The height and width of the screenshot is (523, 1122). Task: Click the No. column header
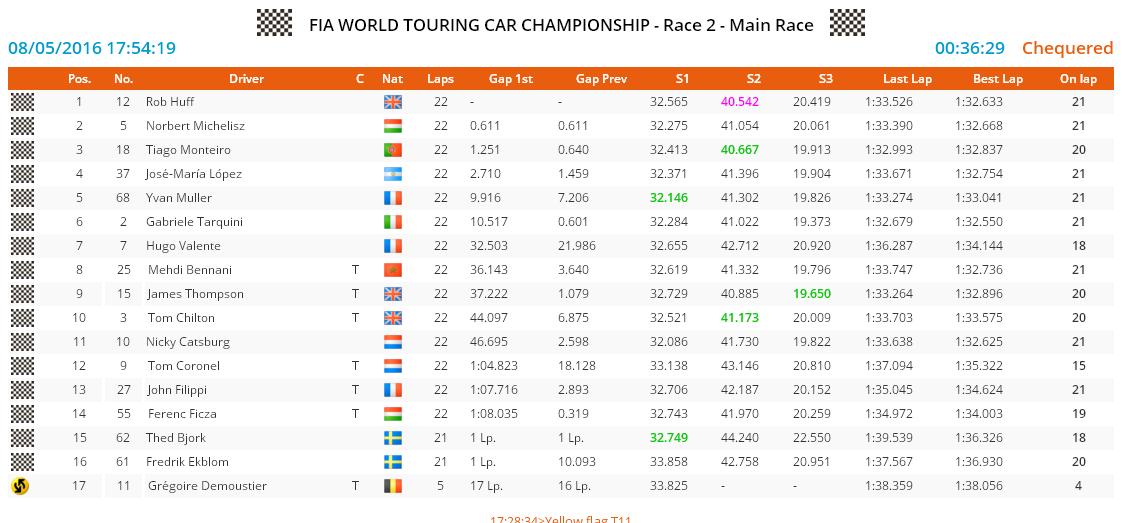click(x=123, y=79)
